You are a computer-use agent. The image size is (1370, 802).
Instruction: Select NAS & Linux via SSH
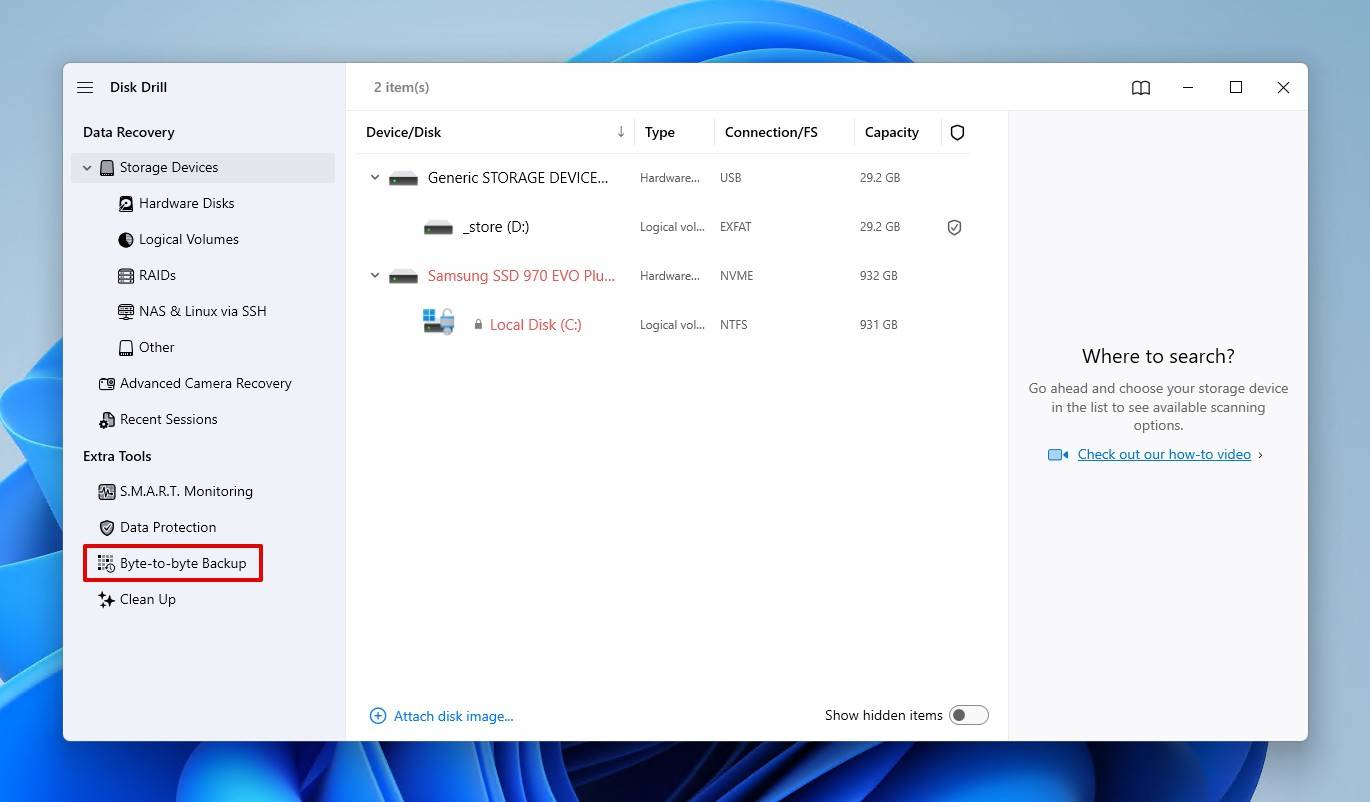pos(203,312)
